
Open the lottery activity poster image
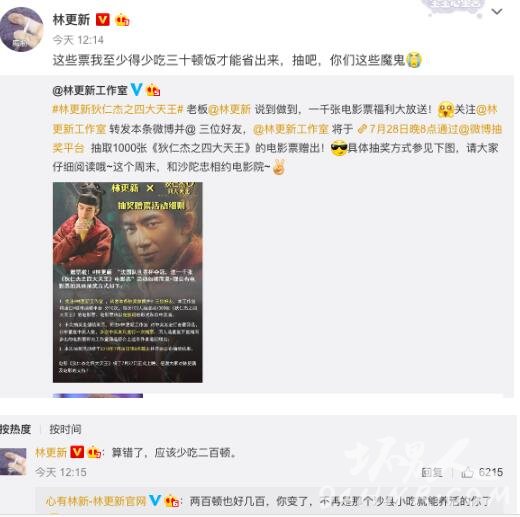[x=128, y=282]
